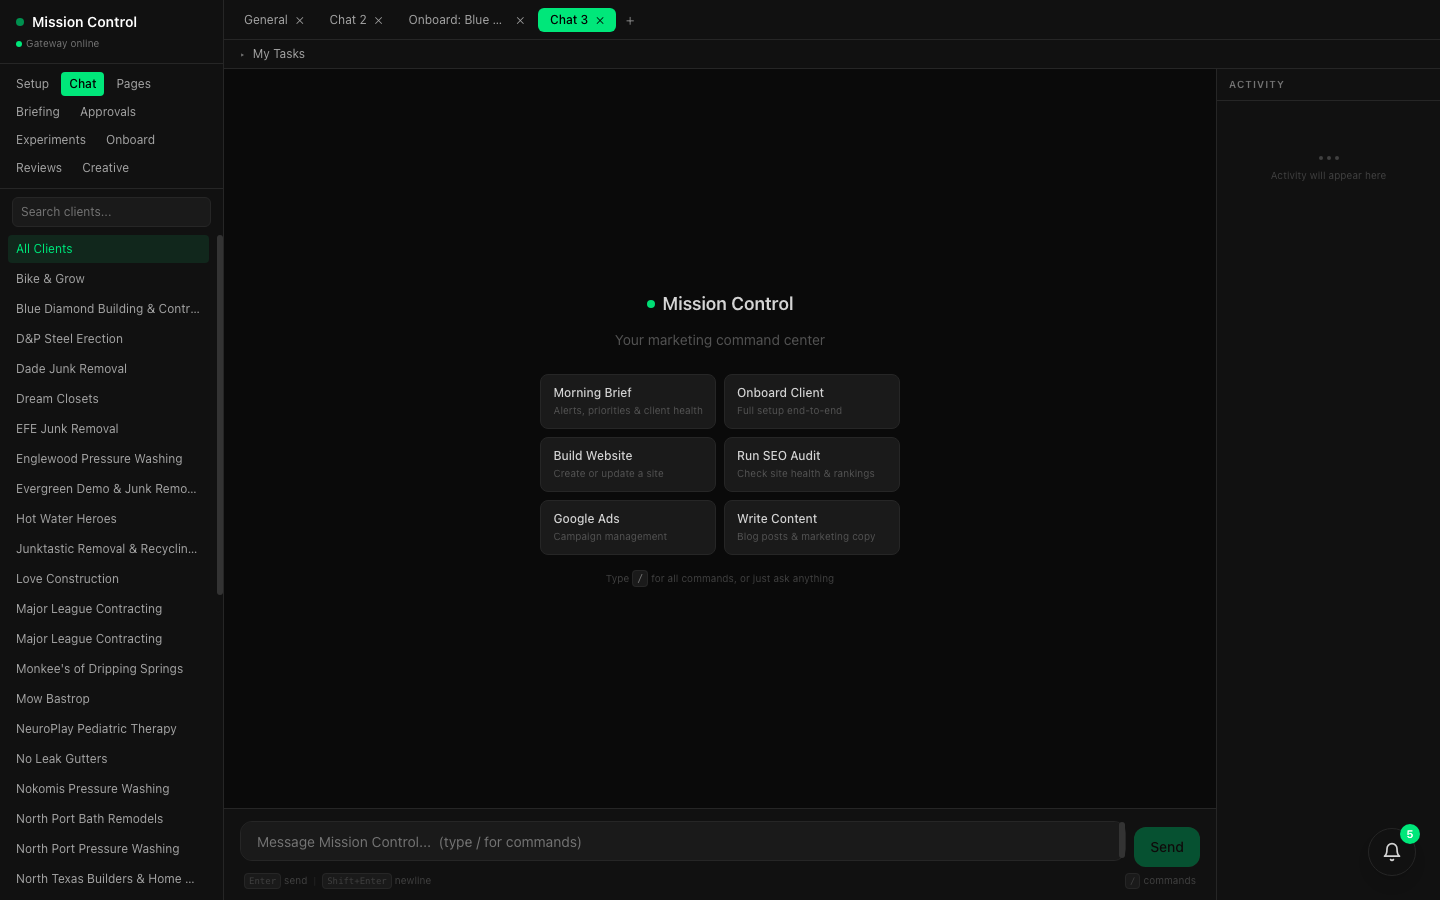This screenshot has height=900, width=1440.
Task: Open the Briefing section
Action: (x=38, y=112)
